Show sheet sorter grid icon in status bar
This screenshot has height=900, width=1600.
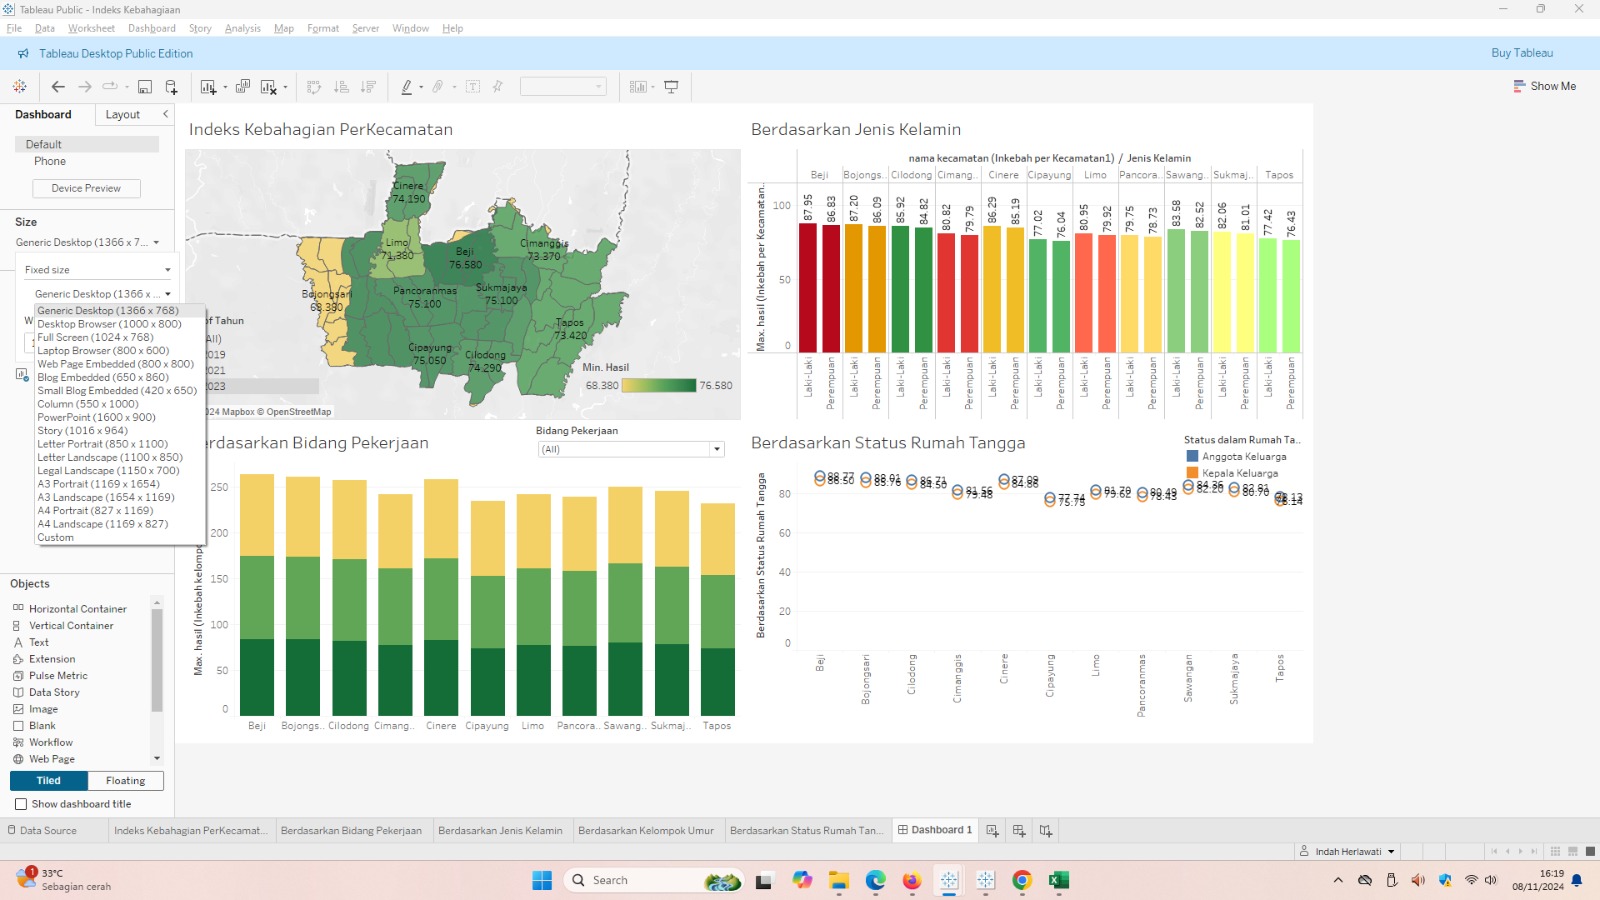tap(1555, 851)
